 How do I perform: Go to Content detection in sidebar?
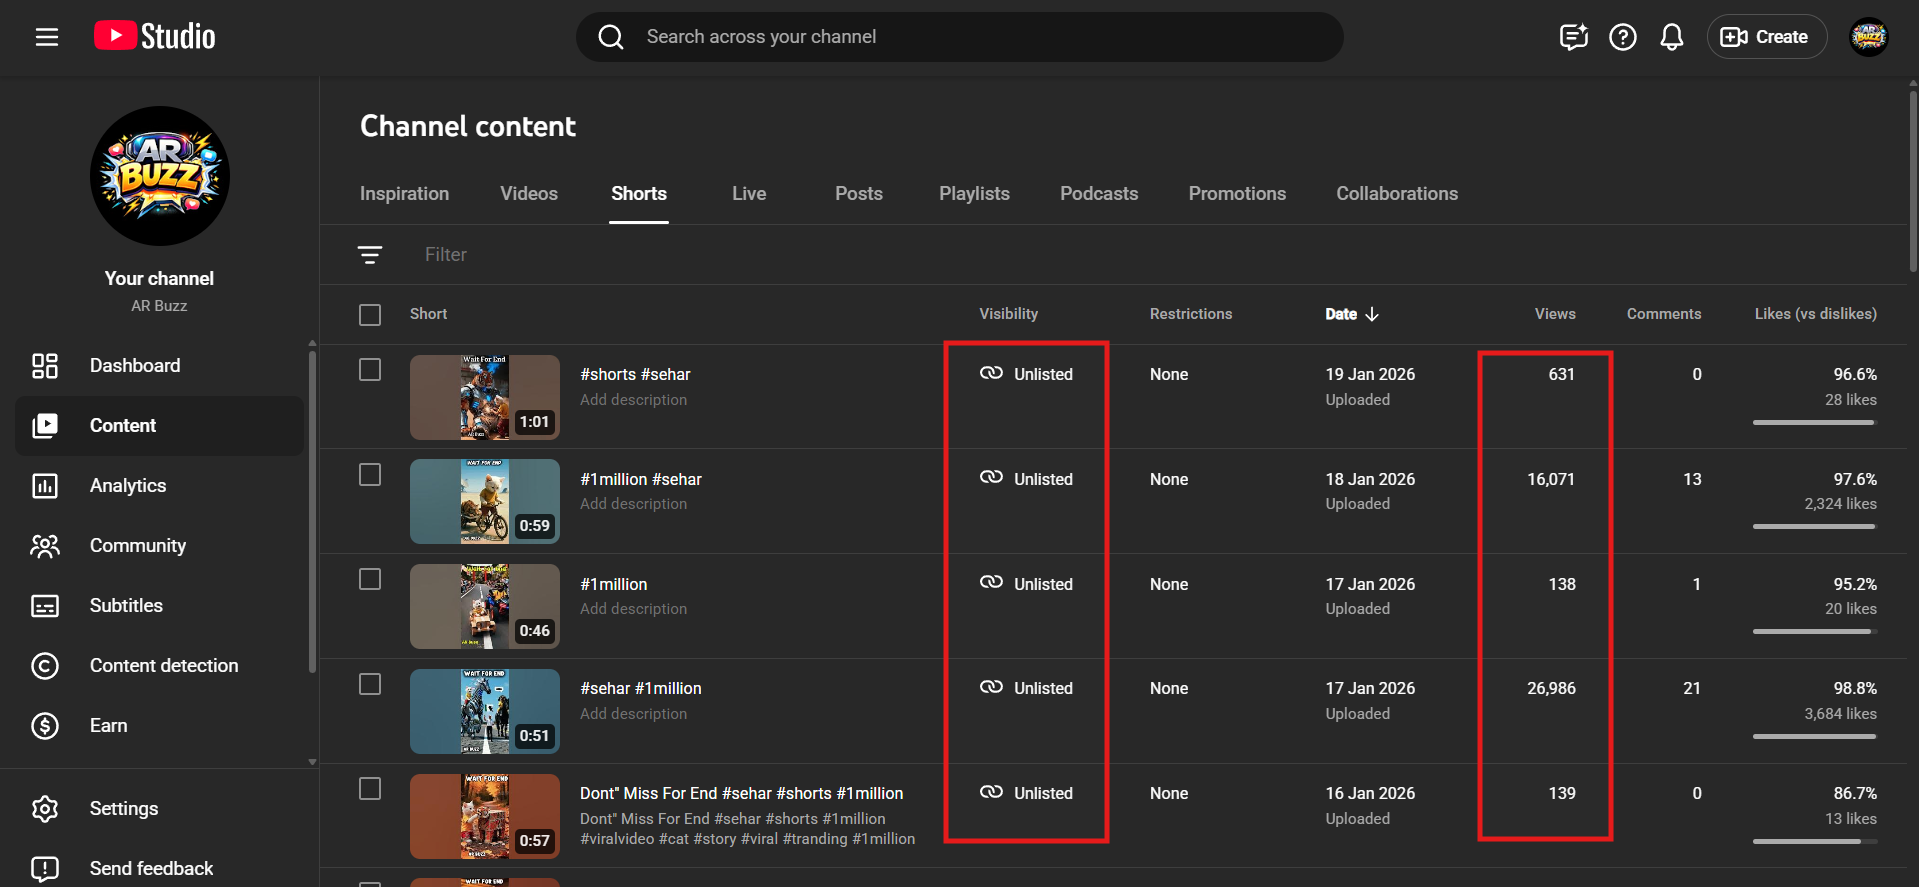pyautogui.click(x=164, y=666)
